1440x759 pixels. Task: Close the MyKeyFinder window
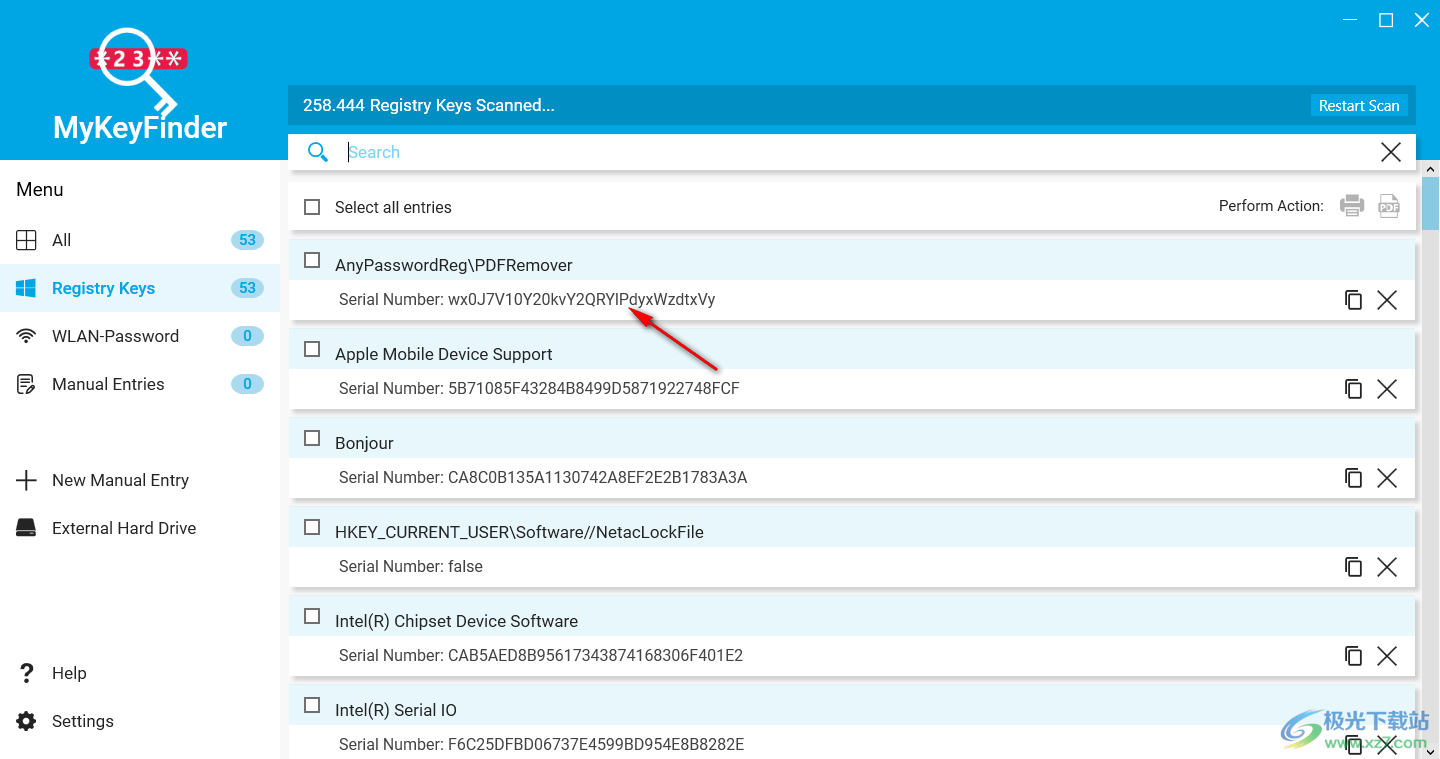click(x=1422, y=20)
